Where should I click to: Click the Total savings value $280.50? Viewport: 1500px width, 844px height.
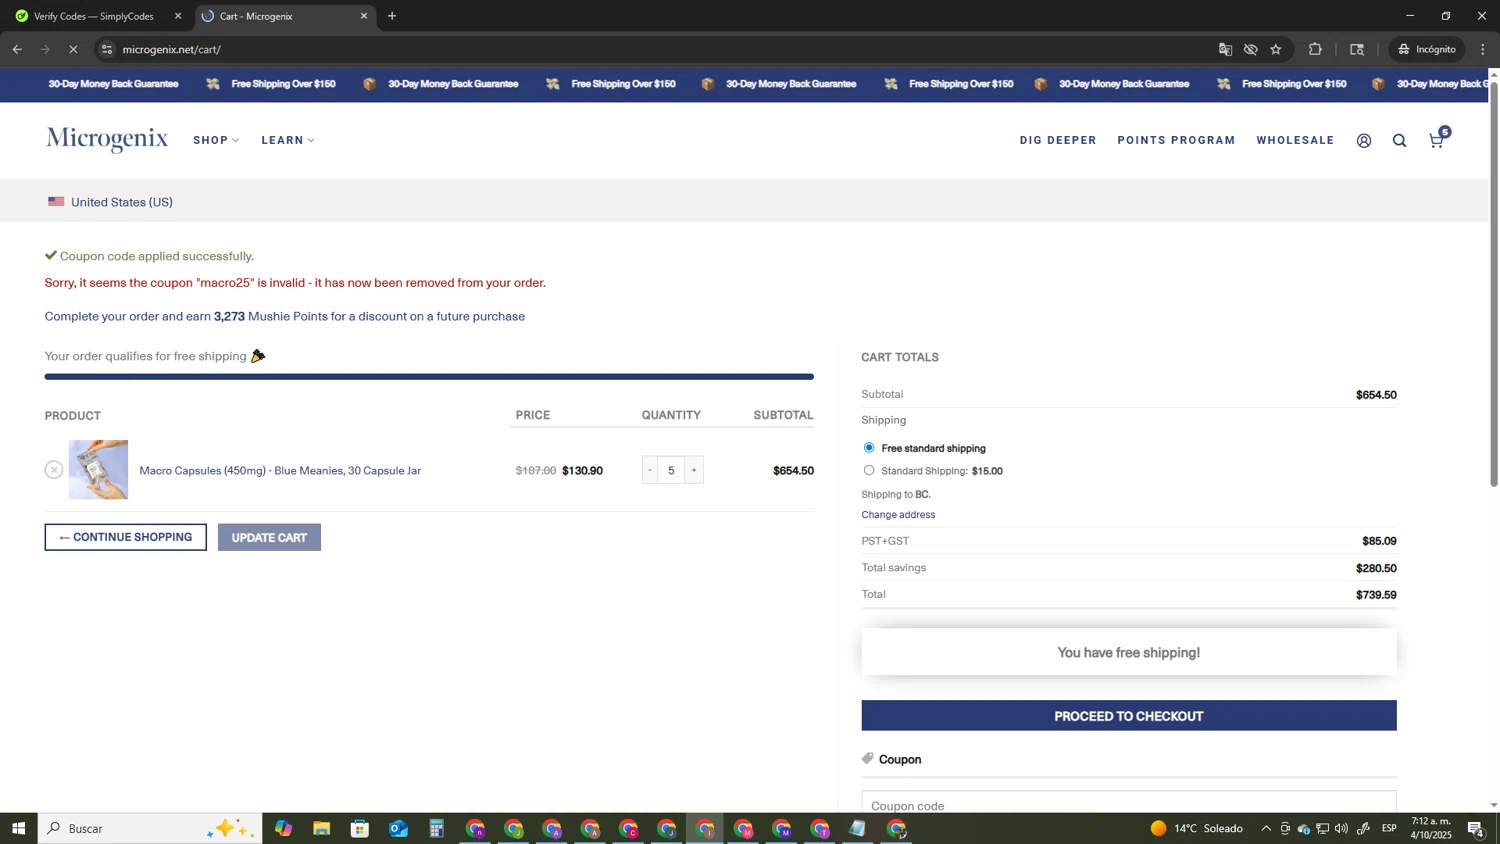point(1376,568)
